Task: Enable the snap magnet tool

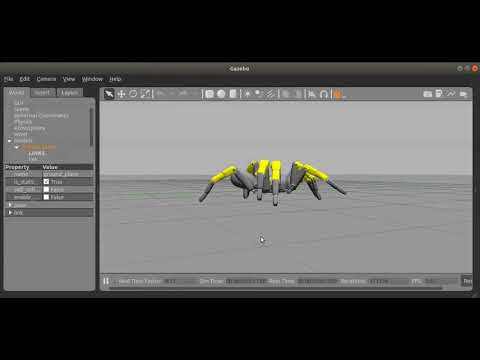Action: pyautogui.click(x=324, y=94)
